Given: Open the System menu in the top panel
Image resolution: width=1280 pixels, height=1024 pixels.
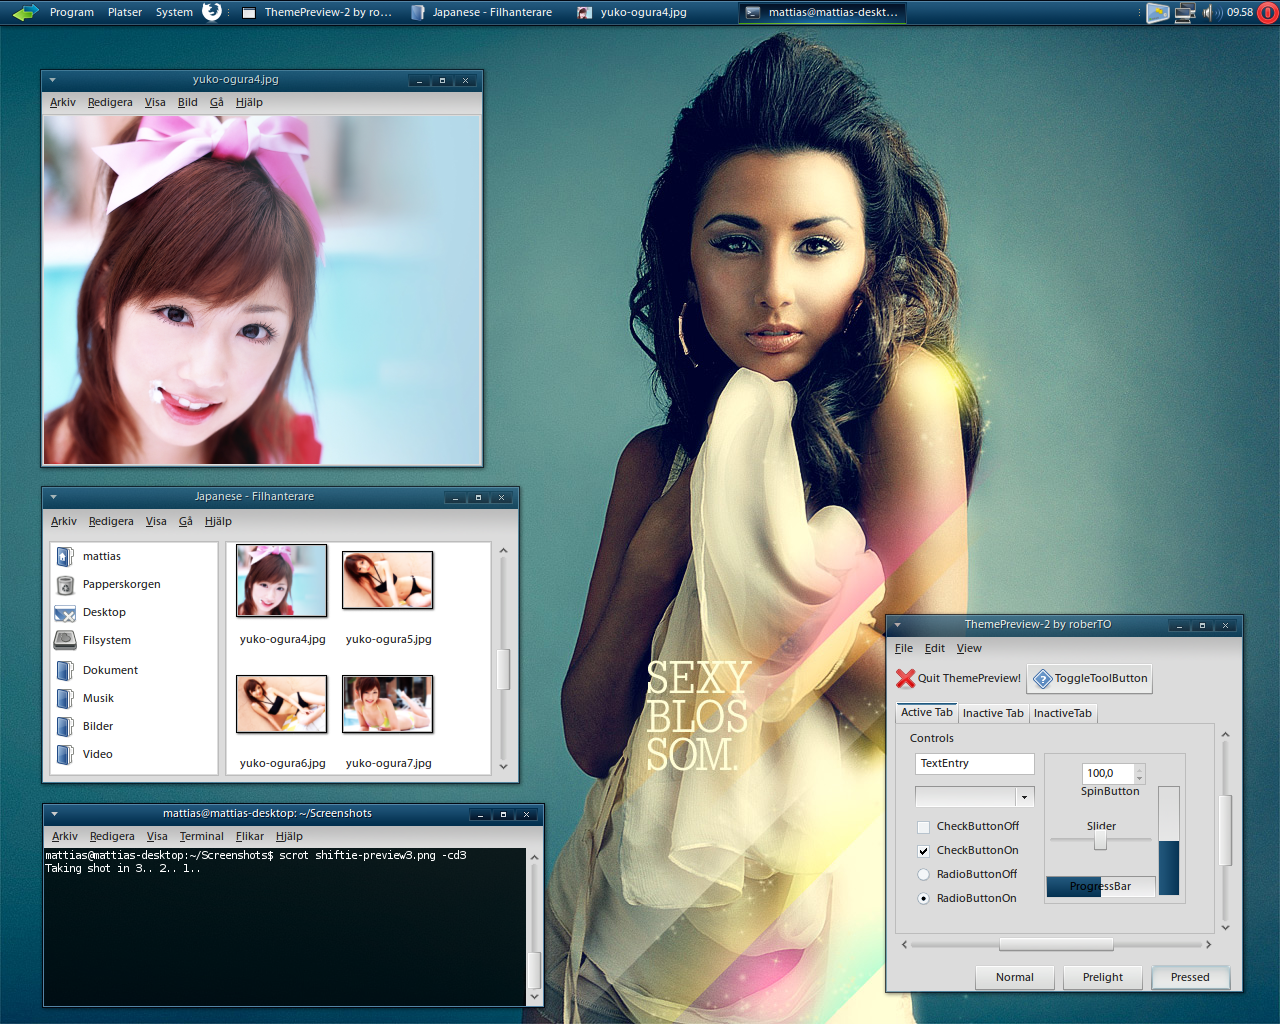Looking at the screenshot, I should (x=174, y=13).
